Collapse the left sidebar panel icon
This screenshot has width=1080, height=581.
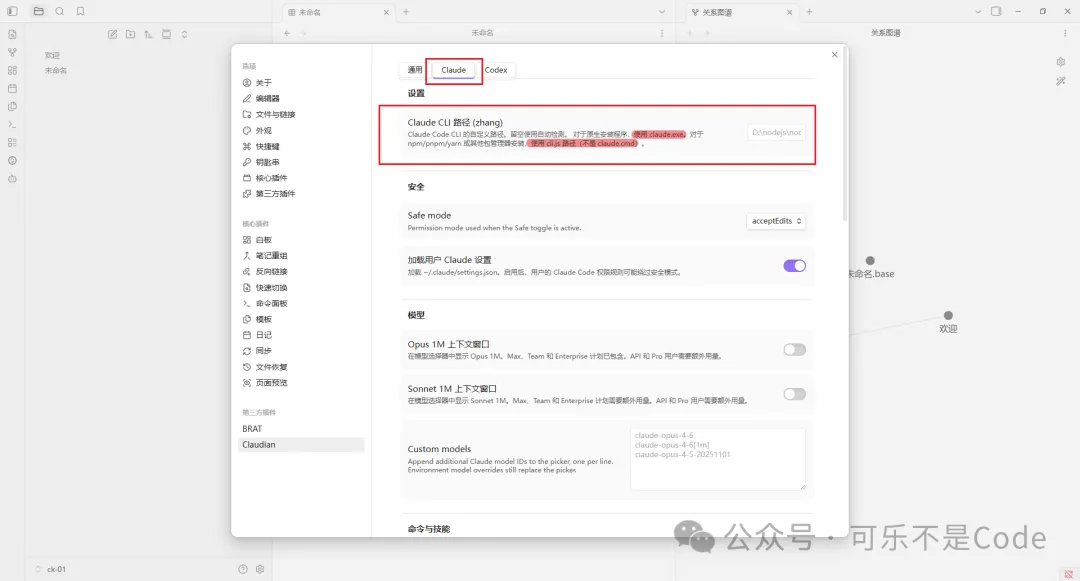[x=12, y=11]
